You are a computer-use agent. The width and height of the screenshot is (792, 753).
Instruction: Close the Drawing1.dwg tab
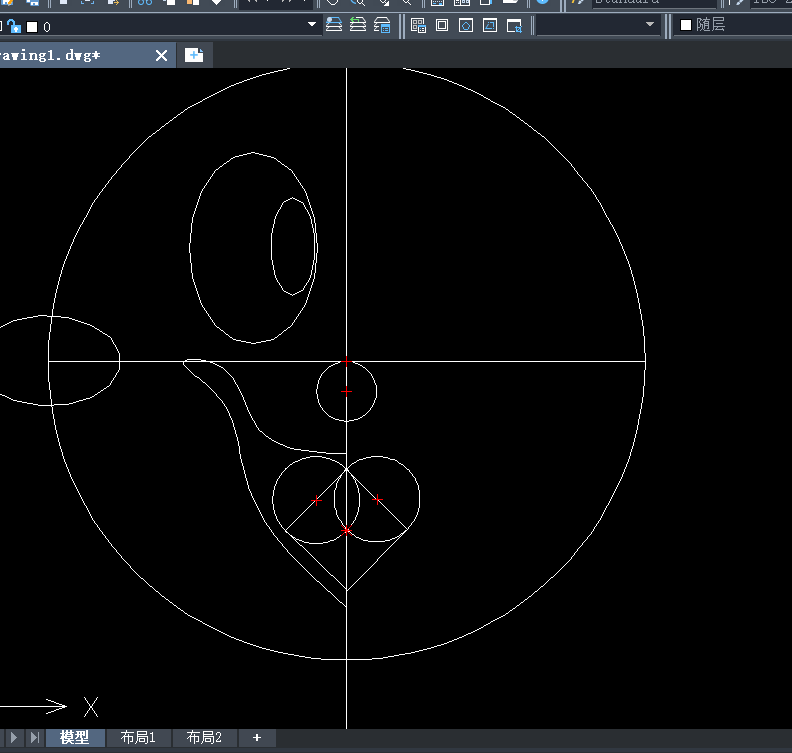tap(162, 56)
